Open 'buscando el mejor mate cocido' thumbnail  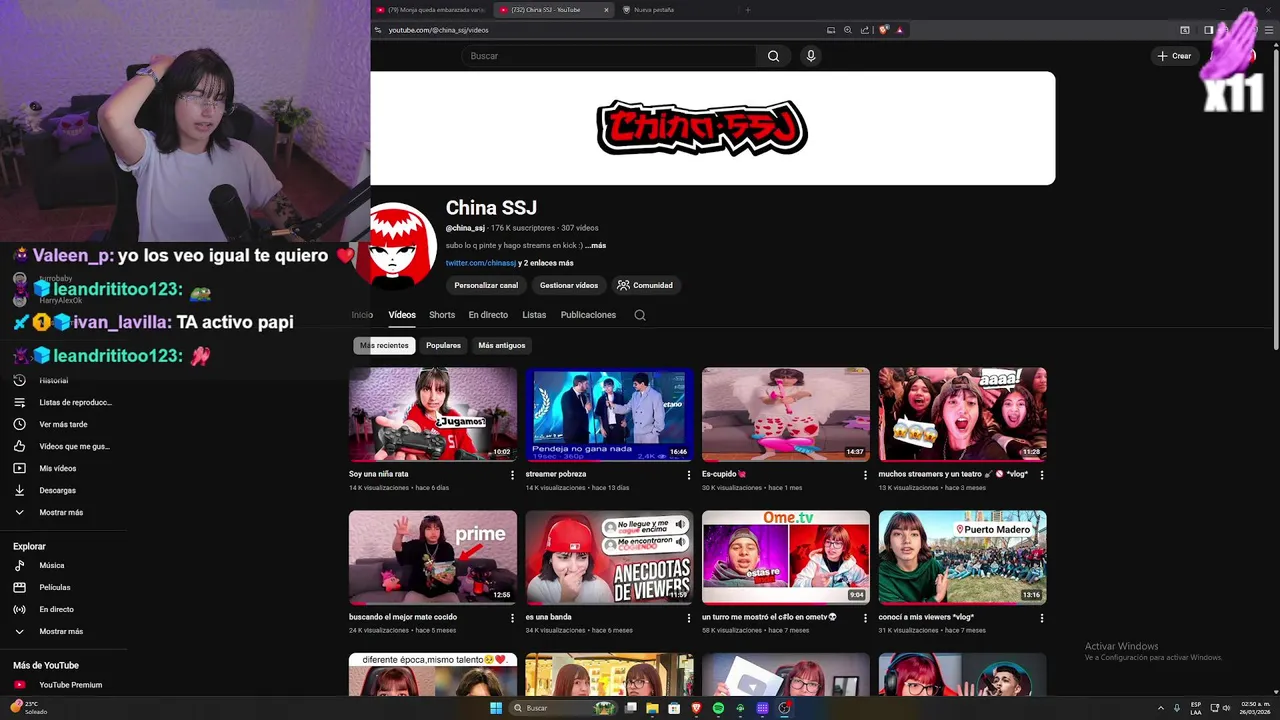433,557
